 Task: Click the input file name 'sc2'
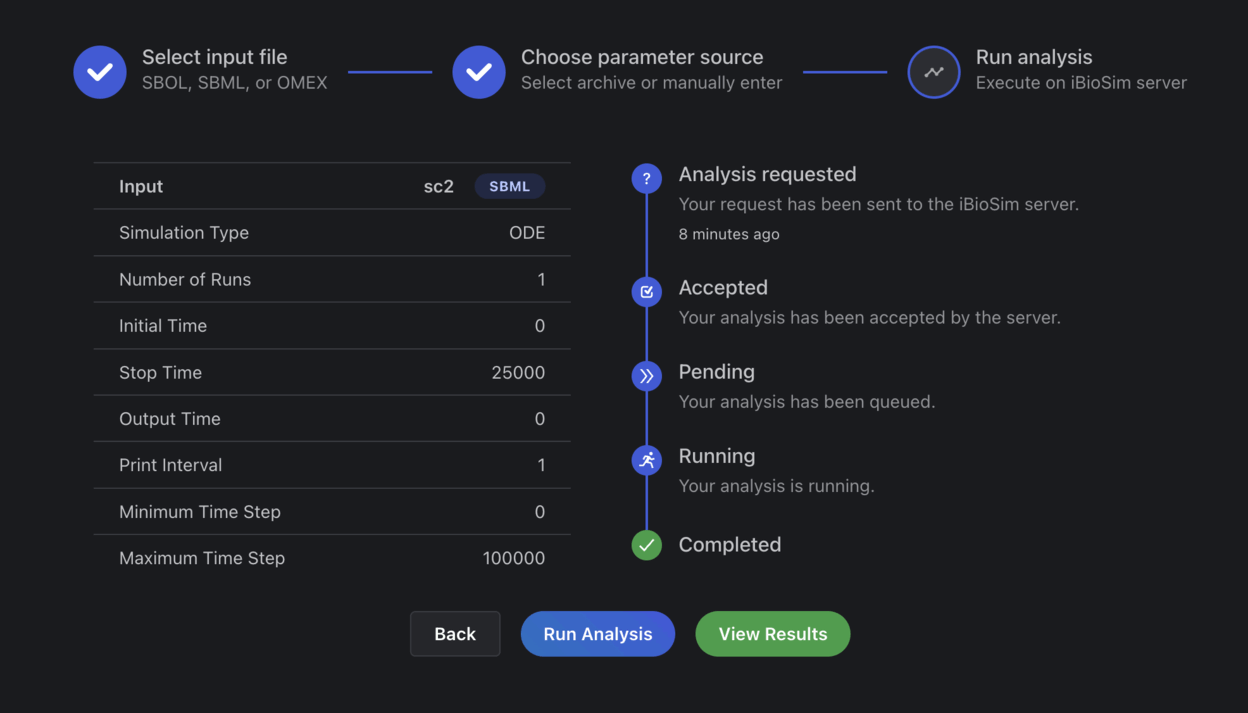[439, 186]
